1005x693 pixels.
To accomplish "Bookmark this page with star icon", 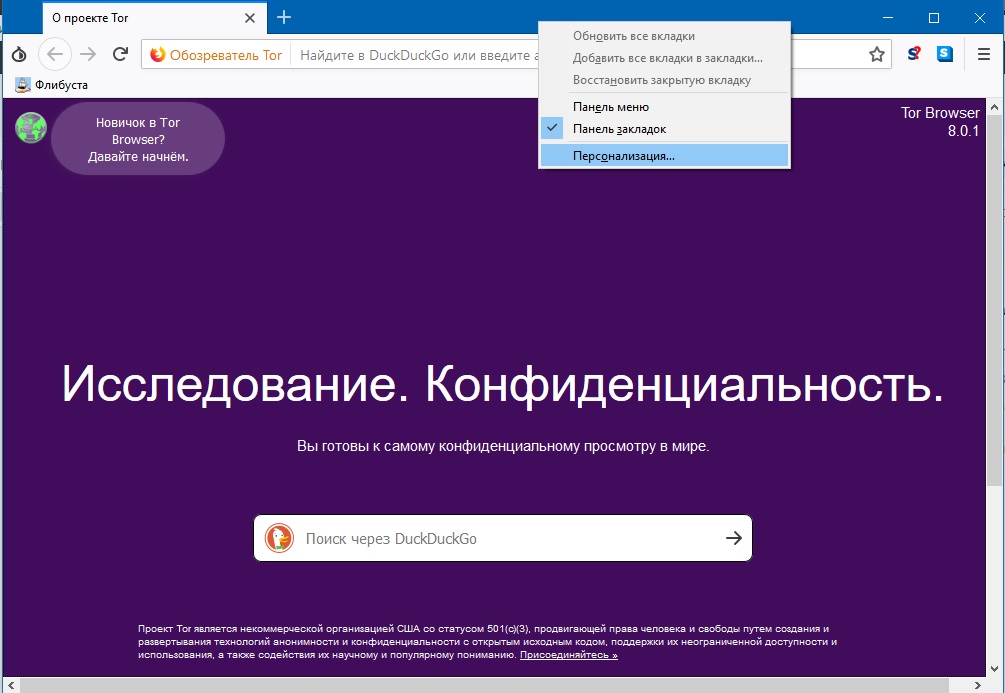I will pyautogui.click(x=876, y=54).
